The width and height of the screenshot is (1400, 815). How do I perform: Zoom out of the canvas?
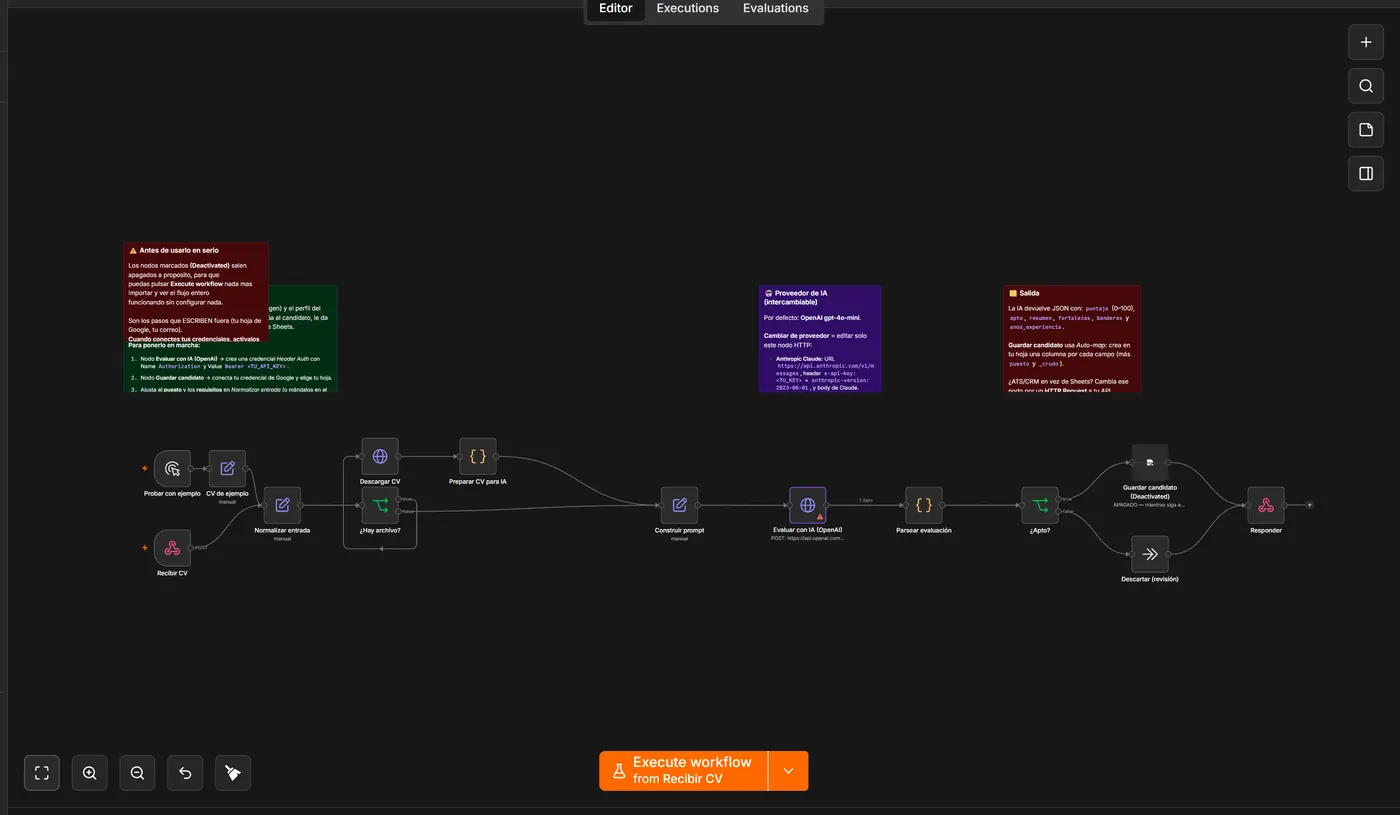click(x=137, y=773)
